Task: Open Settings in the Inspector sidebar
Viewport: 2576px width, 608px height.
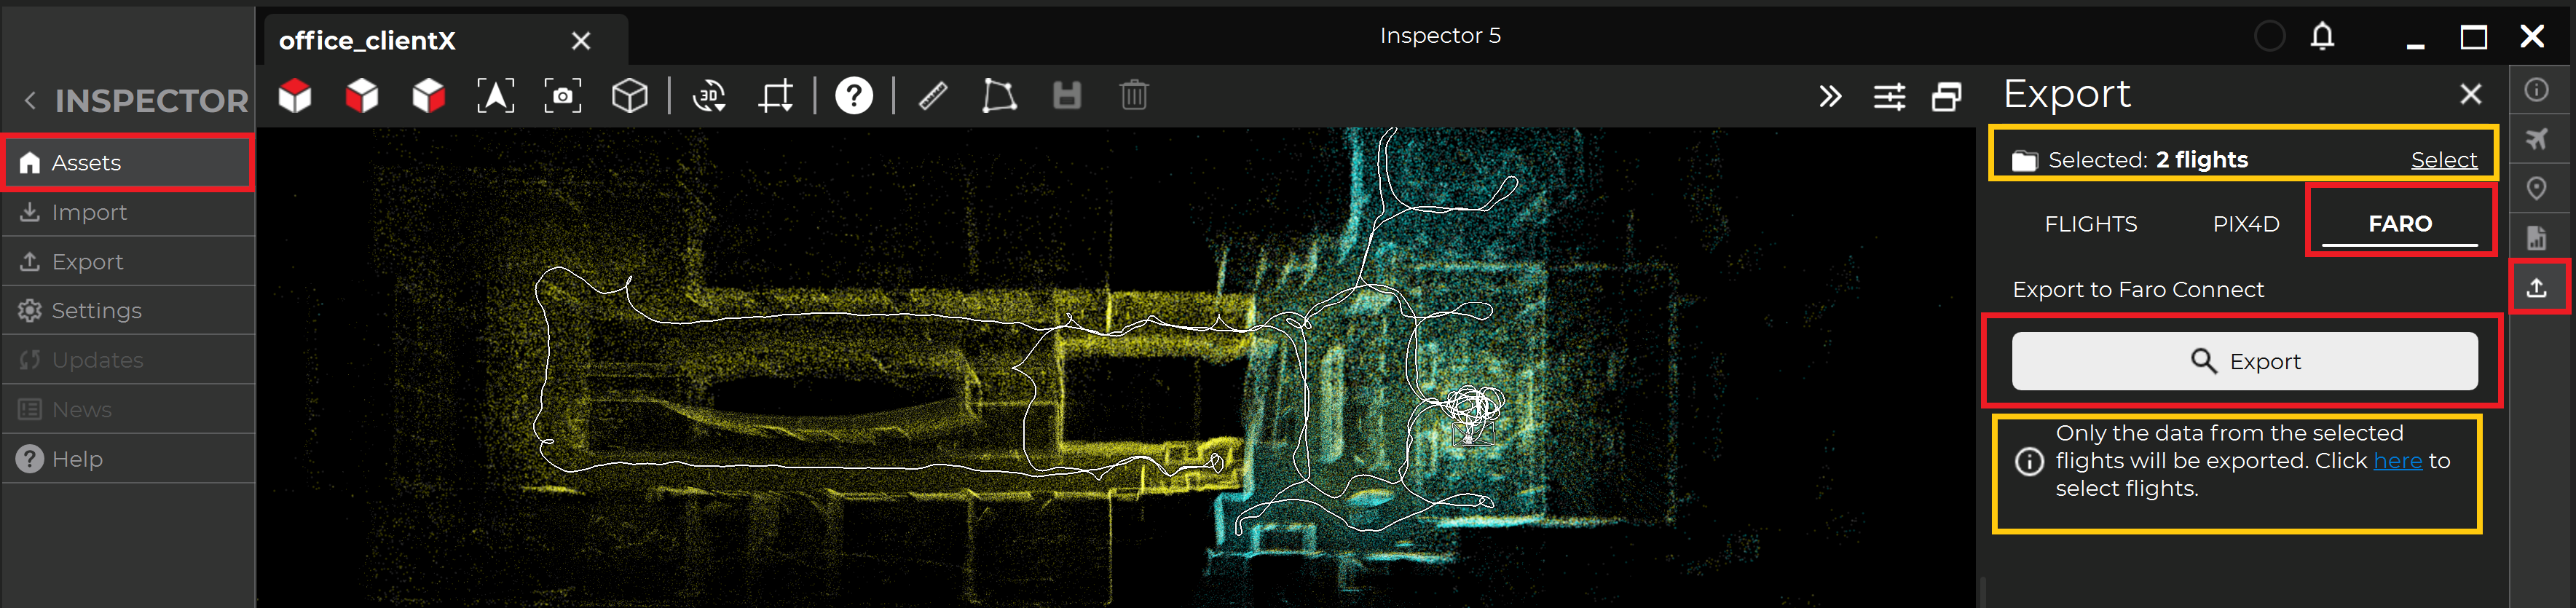Action: [96, 311]
